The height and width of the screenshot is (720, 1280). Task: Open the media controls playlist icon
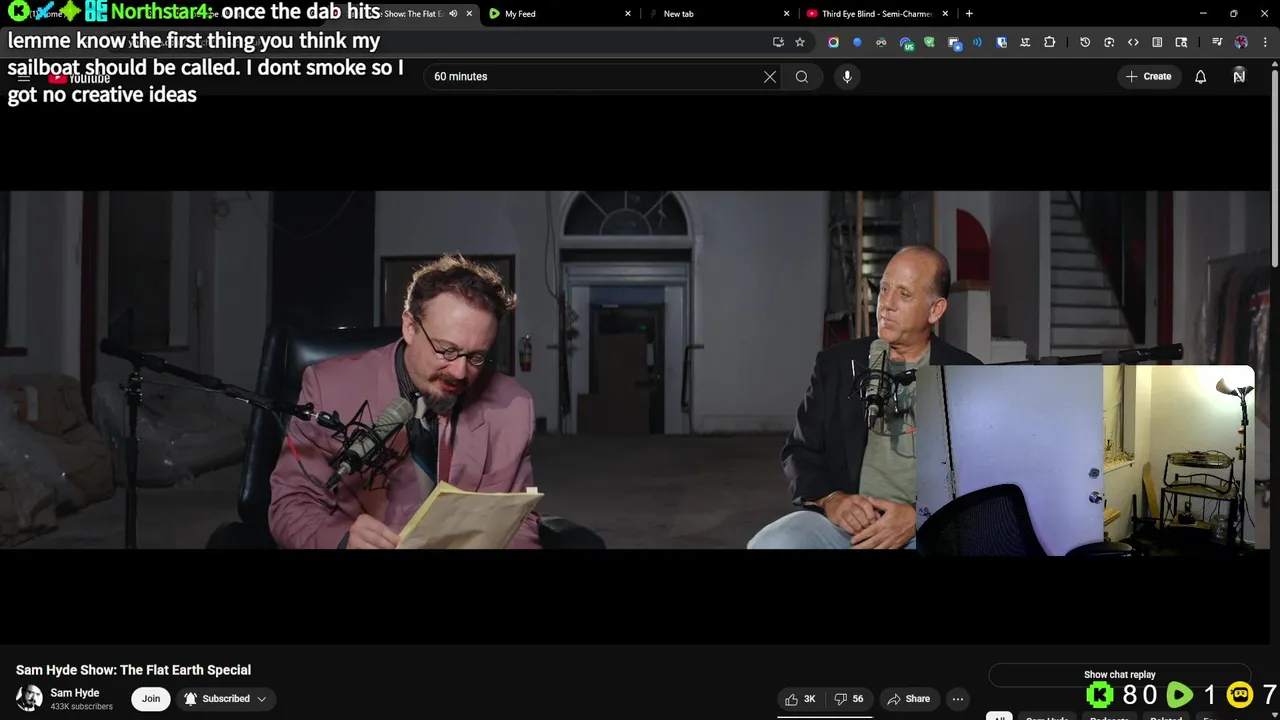(1217, 42)
